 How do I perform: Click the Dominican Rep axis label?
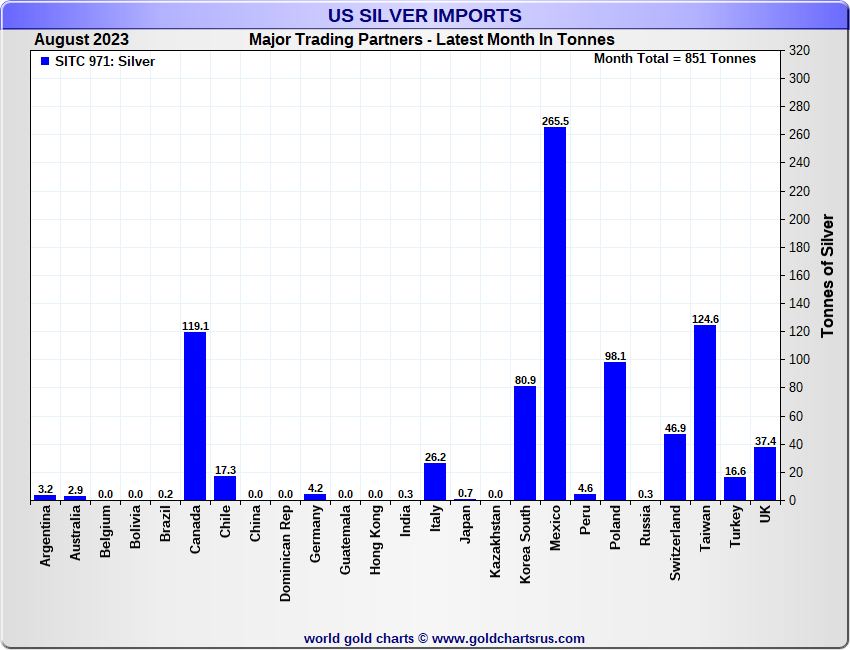coord(285,552)
